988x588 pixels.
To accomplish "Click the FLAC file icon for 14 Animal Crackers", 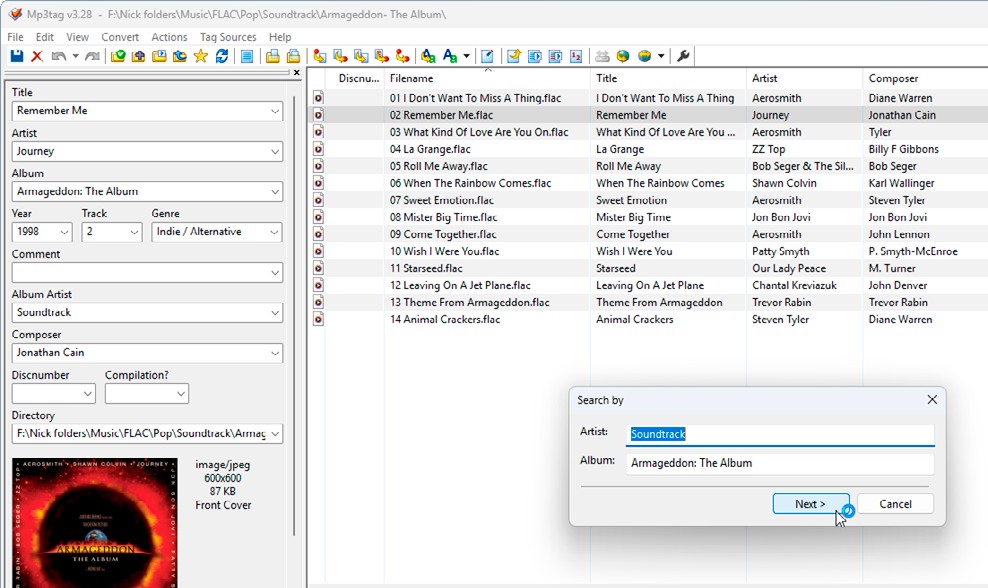I will 318,319.
